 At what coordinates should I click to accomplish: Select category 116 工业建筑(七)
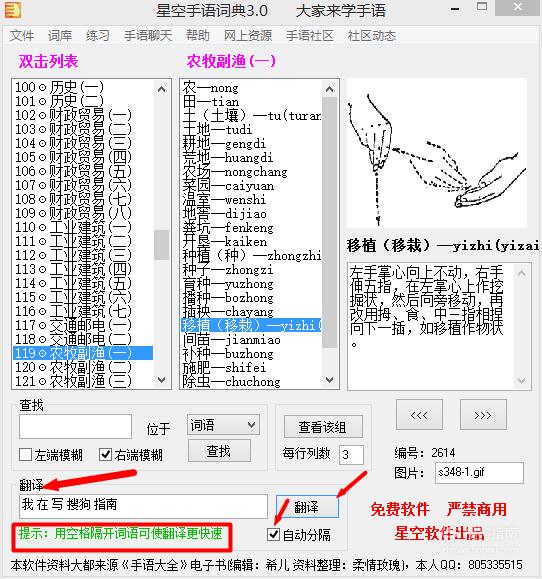(x=83, y=311)
